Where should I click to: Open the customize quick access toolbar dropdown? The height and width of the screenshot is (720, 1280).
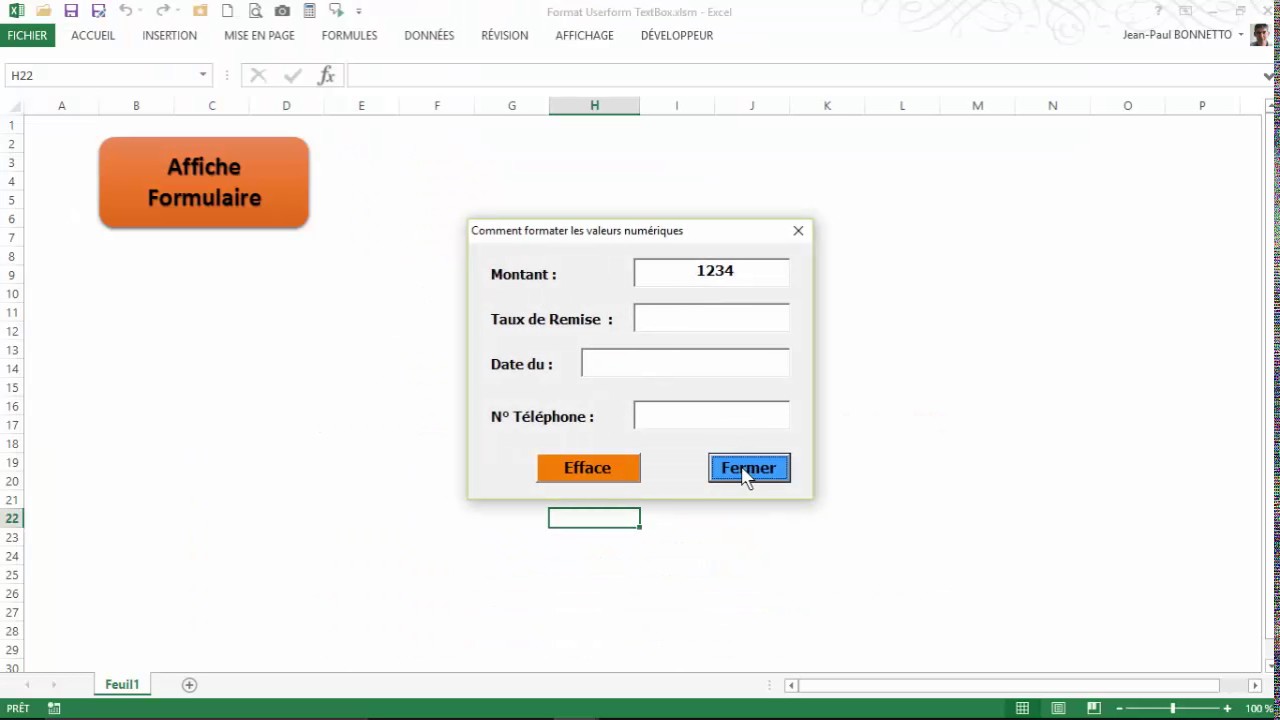359,12
